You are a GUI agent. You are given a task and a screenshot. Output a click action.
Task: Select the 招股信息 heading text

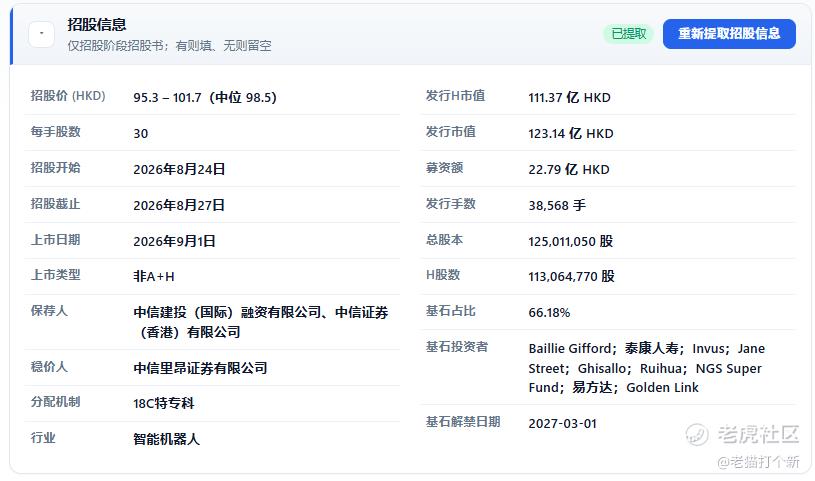pyautogui.click(x=97, y=24)
